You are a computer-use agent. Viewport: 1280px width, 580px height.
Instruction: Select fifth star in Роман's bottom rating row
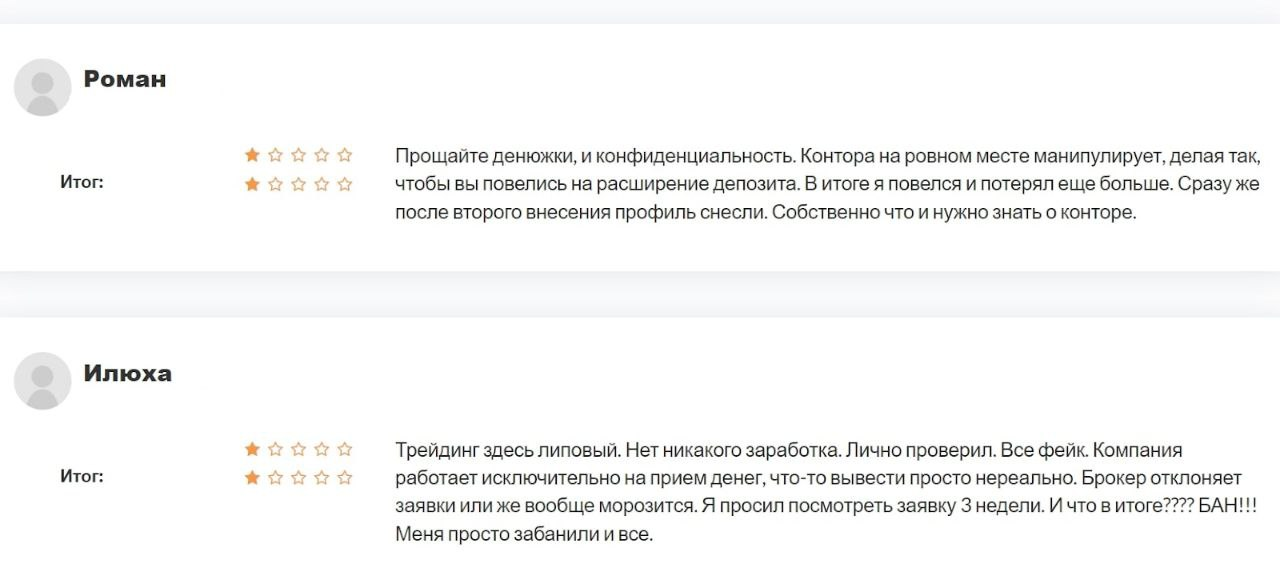click(345, 184)
